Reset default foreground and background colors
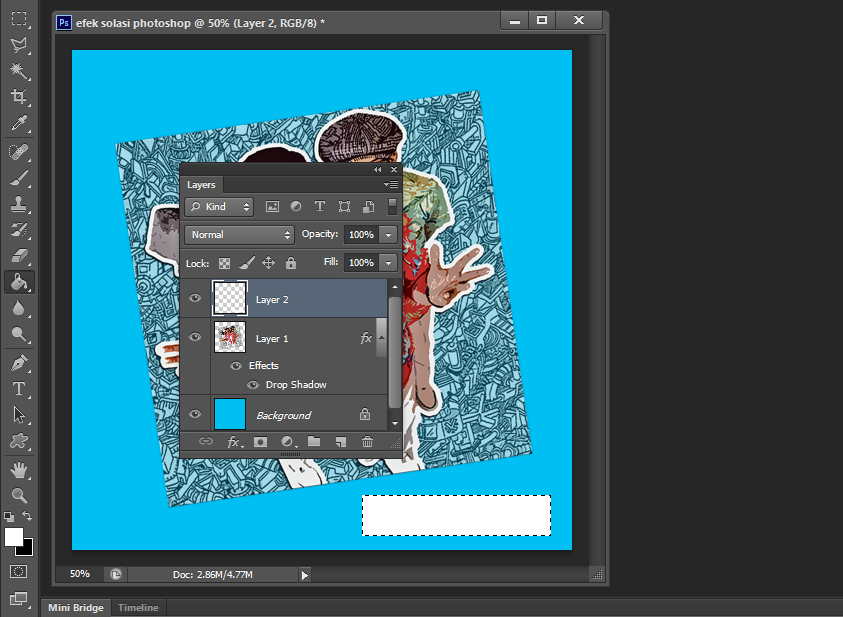 coord(9,516)
